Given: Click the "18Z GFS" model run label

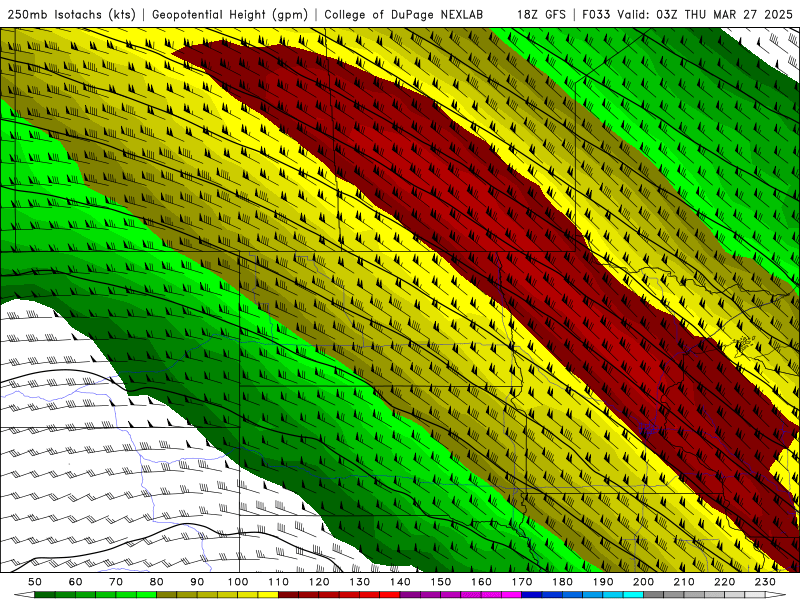Looking at the screenshot, I should tap(541, 14).
